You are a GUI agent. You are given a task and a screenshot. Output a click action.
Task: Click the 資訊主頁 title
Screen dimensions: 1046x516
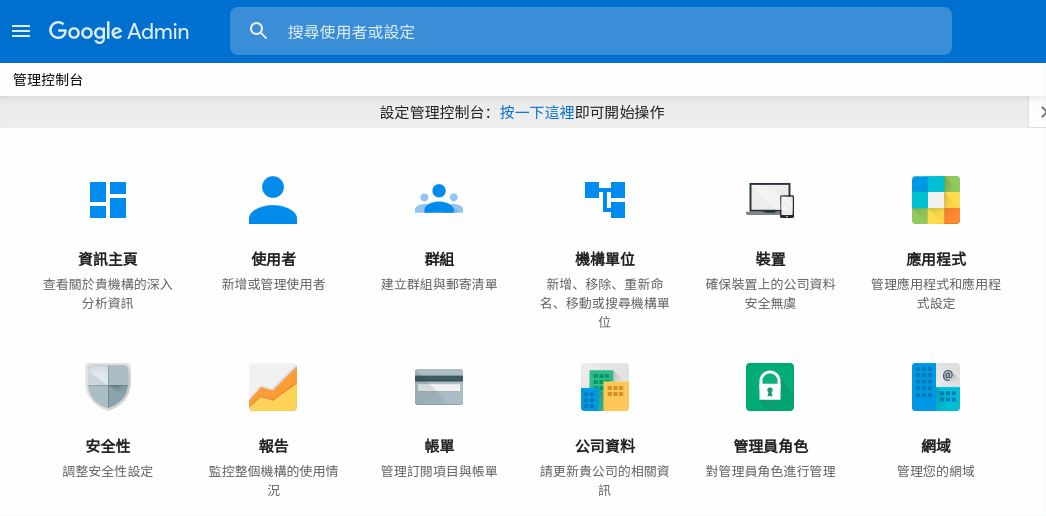pyautogui.click(x=108, y=259)
